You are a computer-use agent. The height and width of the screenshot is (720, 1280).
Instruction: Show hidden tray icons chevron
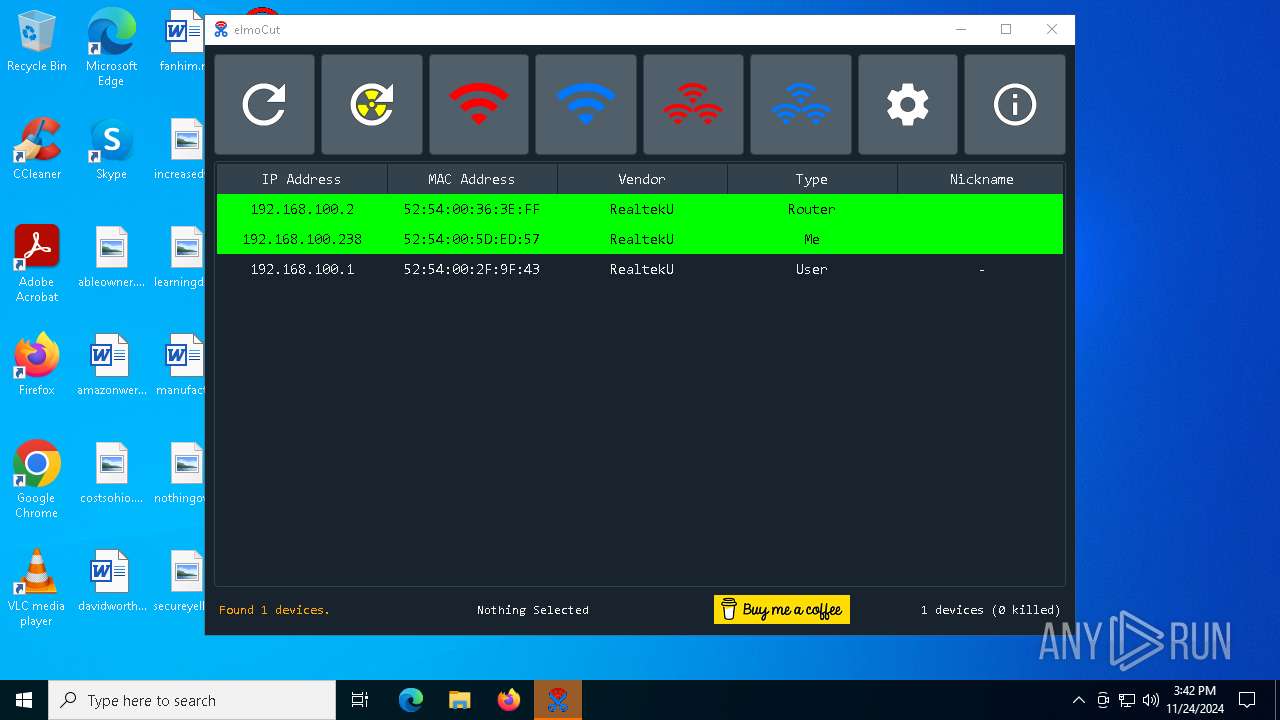click(1078, 700)
